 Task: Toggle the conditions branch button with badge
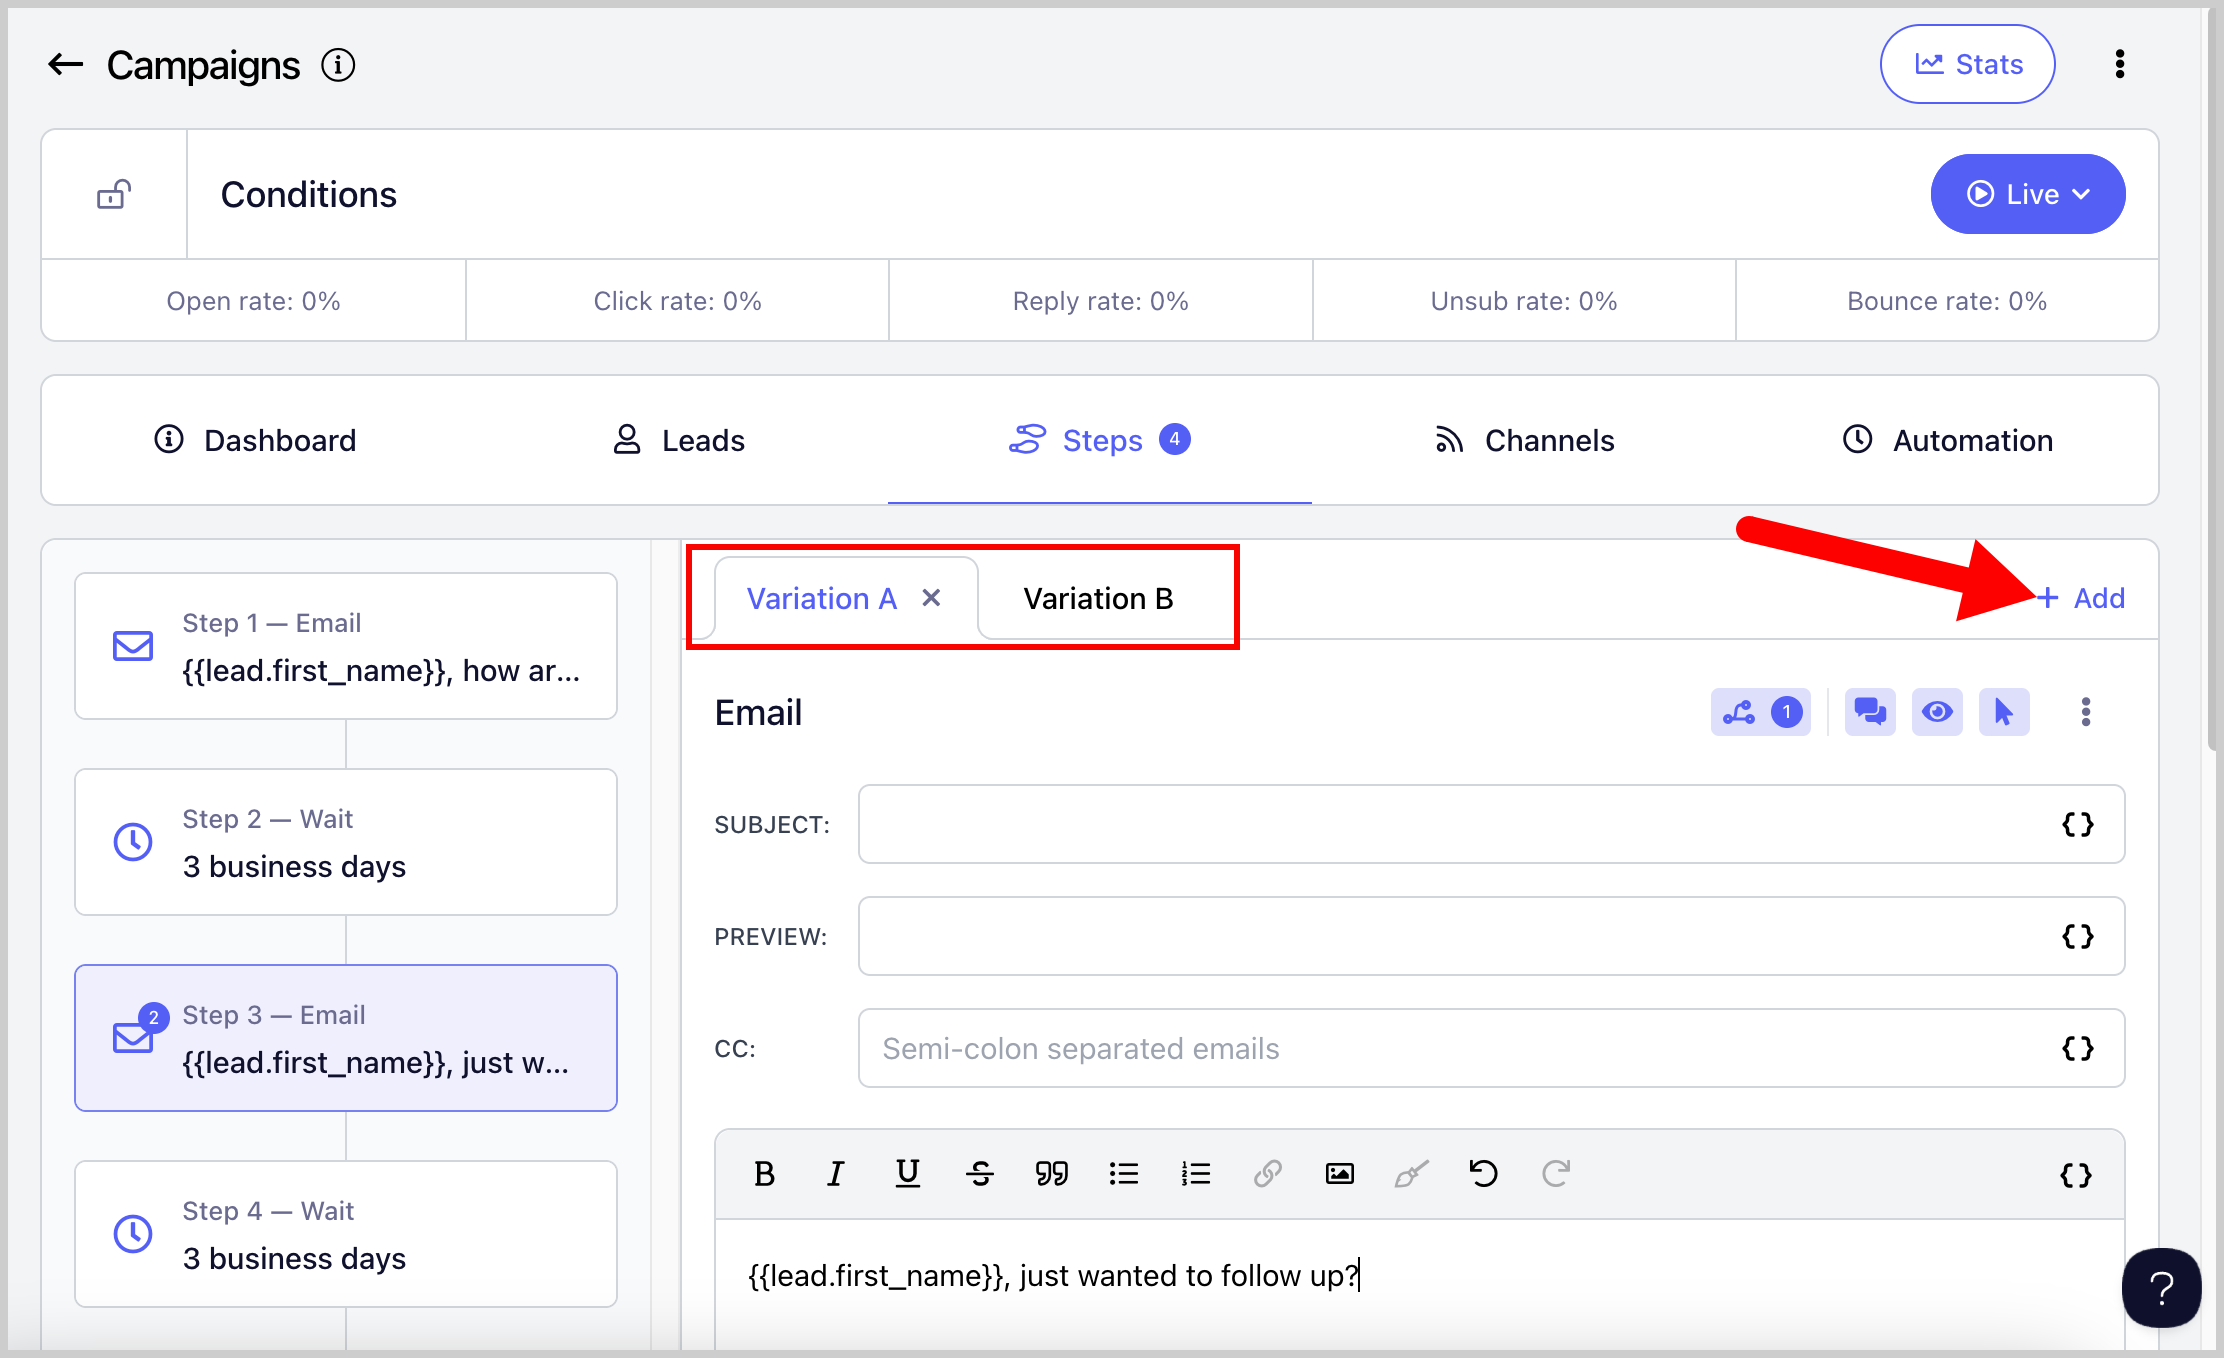point(1760,712)
